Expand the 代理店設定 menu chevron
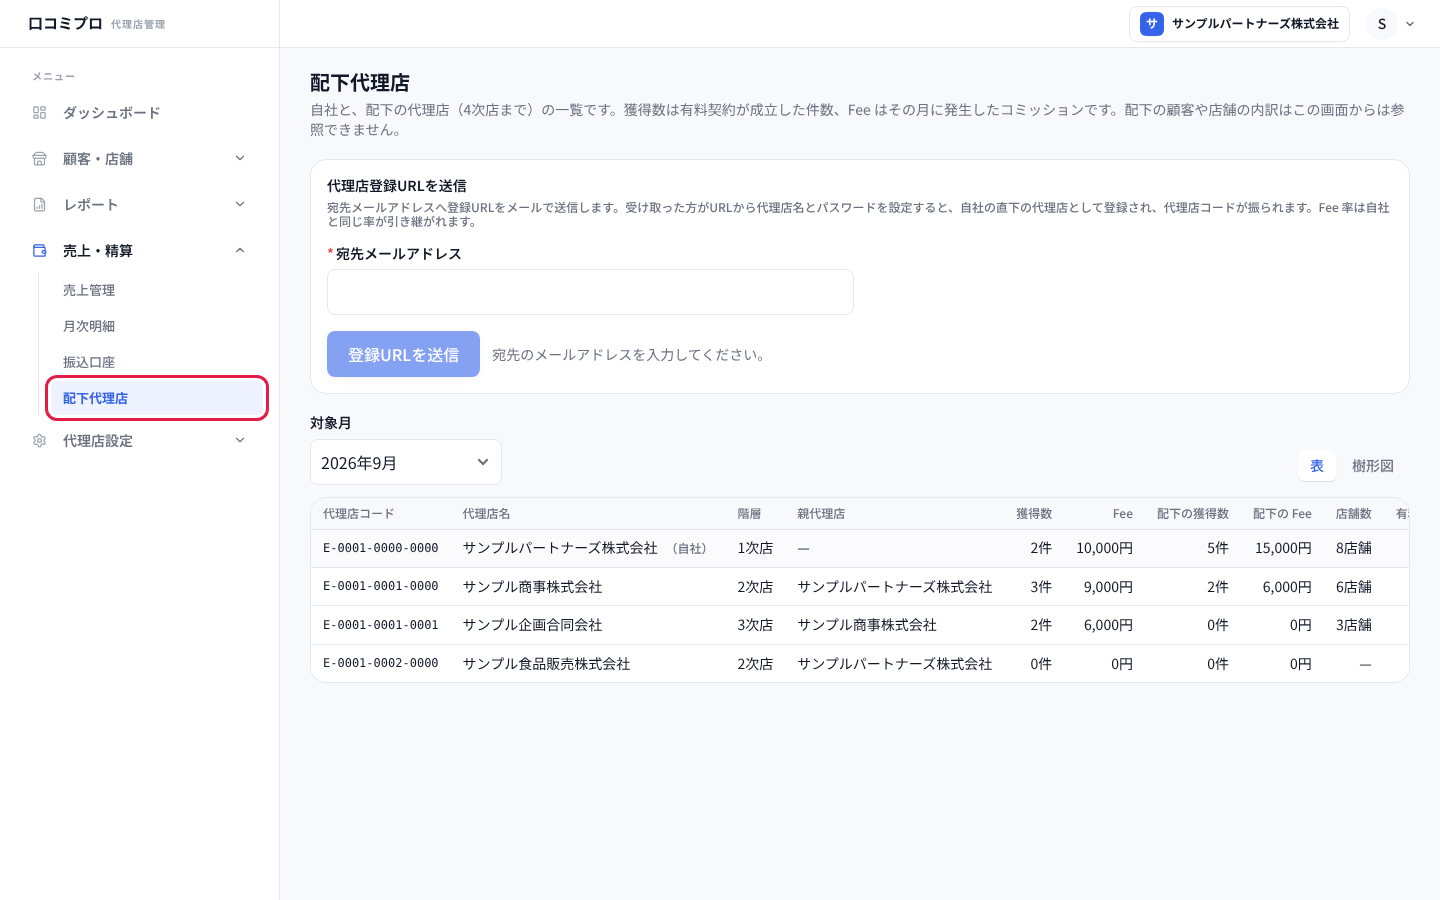Image resolution: width=1440 pixels, height=900 pixels. click(240, 440)
